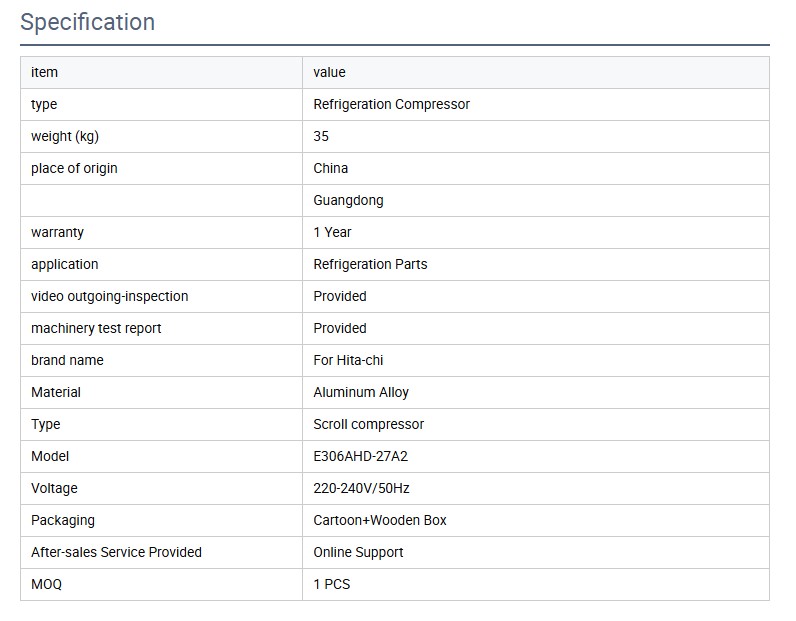
Task: Click the 'item' column header cell
Action: [45, 72]
